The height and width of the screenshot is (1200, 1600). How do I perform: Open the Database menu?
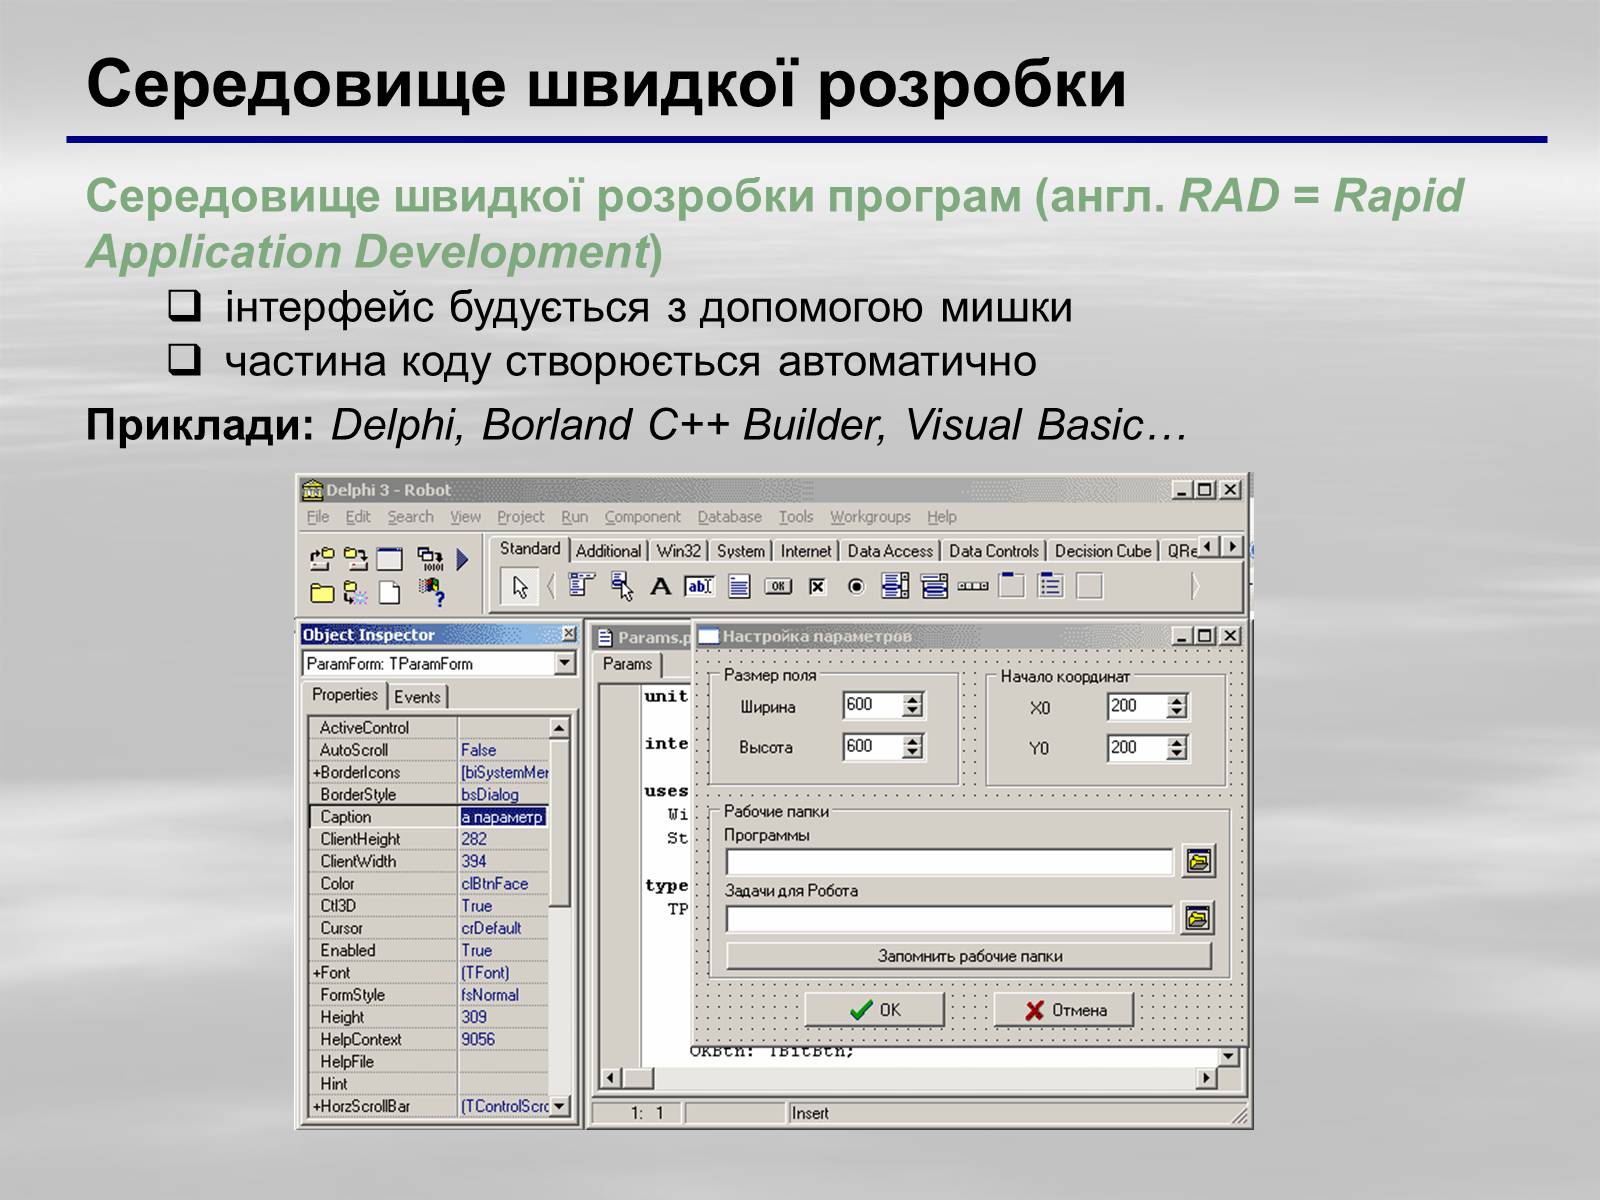[730, 517]
